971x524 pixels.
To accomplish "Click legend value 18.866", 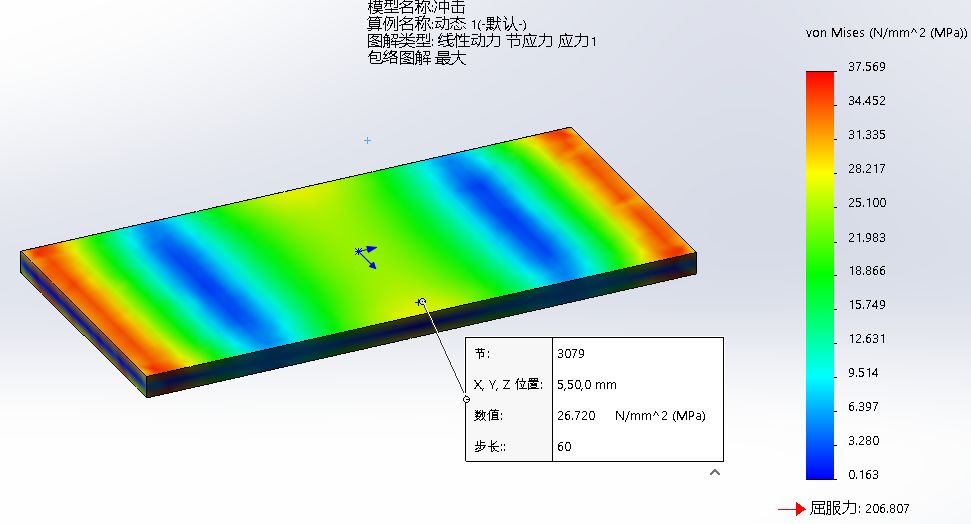I will 866,271.
